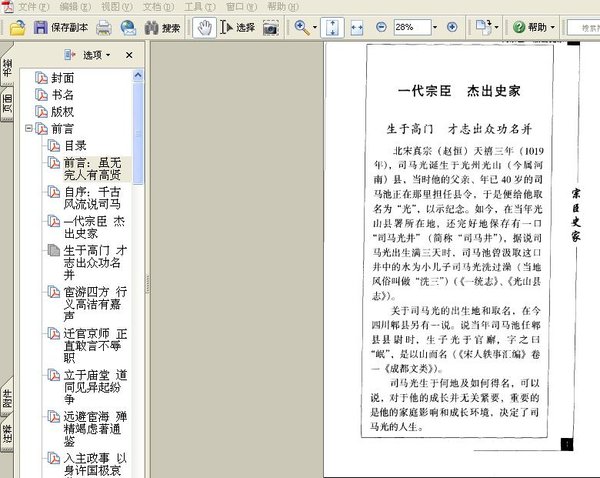Click the Snapshot camera tool
This screenshot has width=600, height=478.
(270, 27)
